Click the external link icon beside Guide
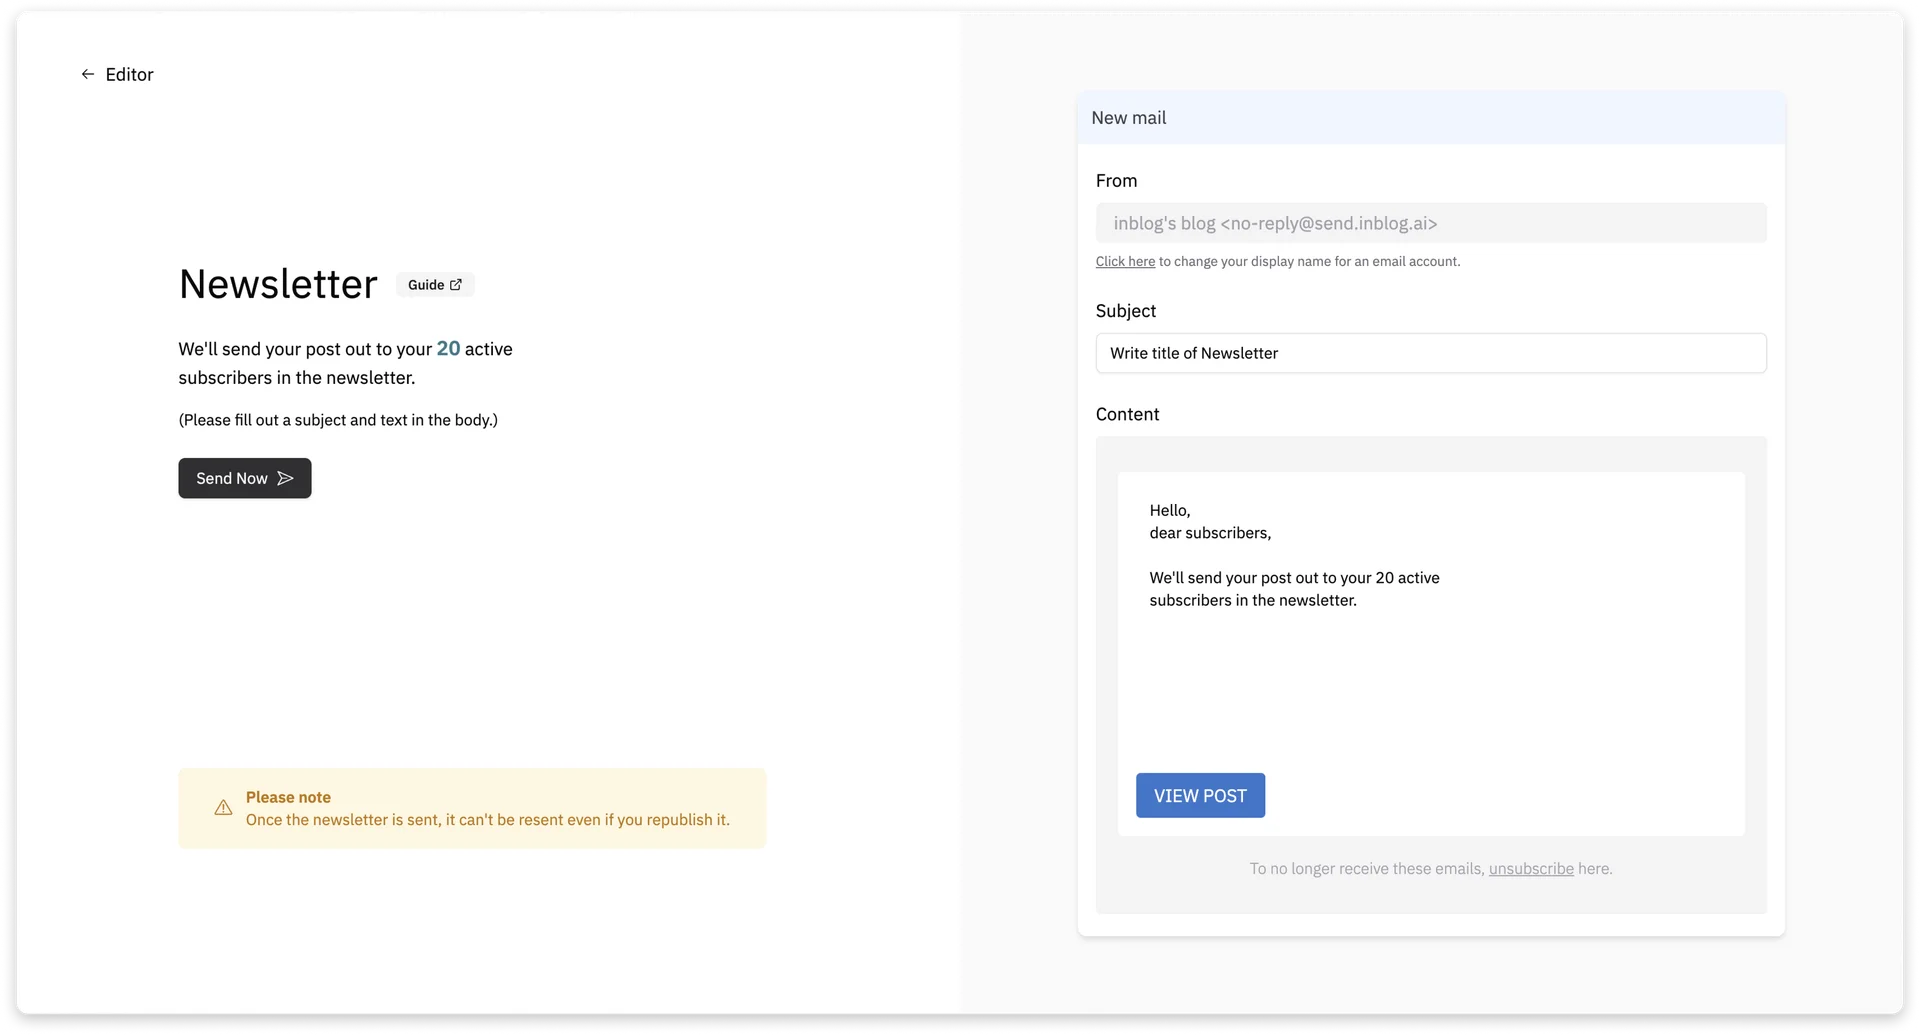This screenshot has height=1035, width=1920. (456, 285)
